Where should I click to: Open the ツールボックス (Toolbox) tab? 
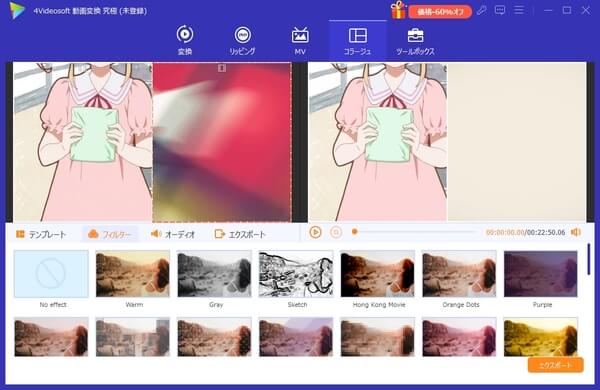[x=415, y=40]
